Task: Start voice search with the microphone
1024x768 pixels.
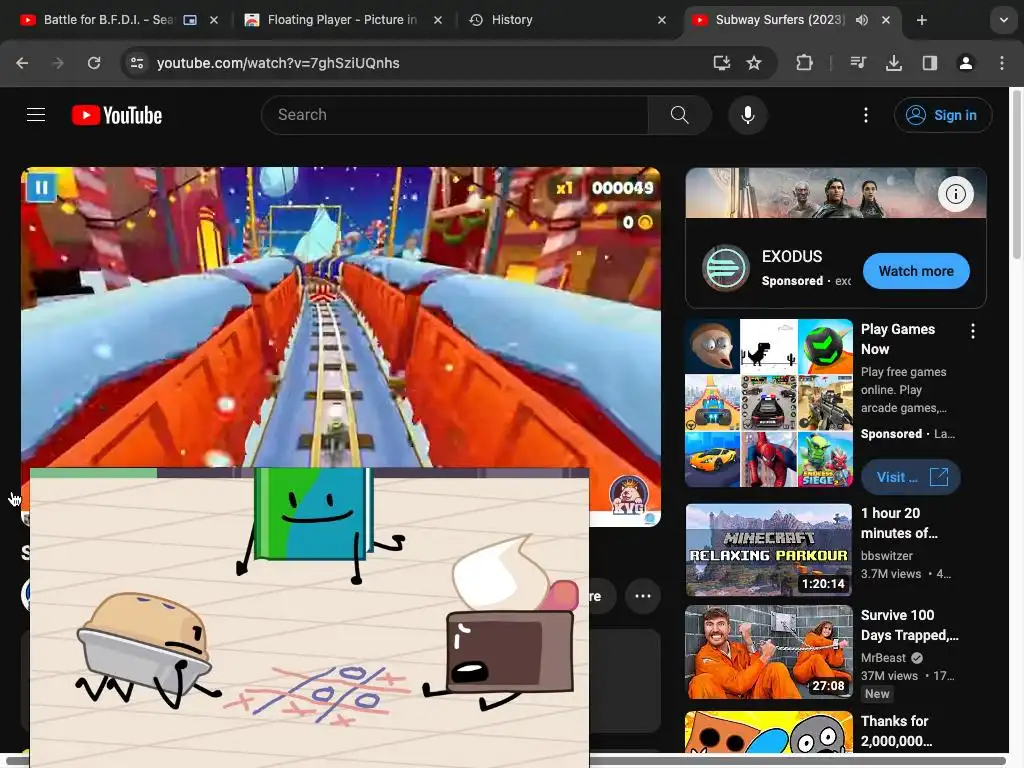Action: coord(748,115)
